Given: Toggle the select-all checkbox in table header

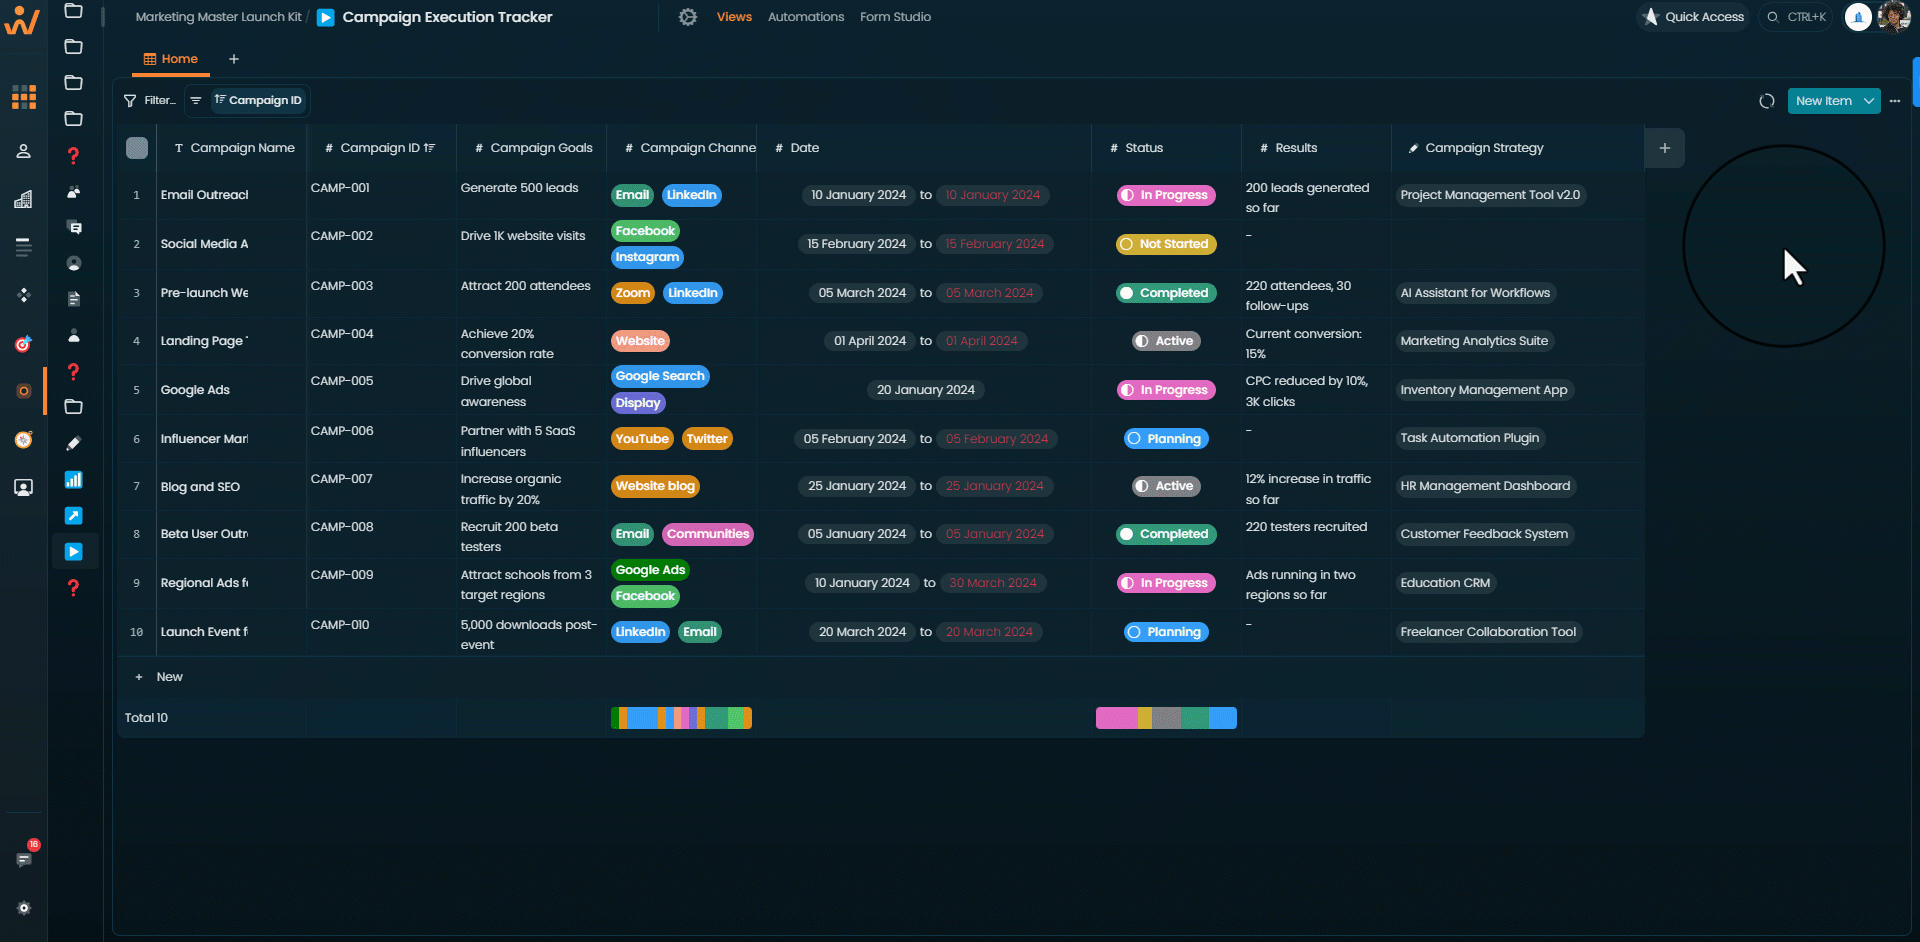Looking at the screenshot, I should 137,148.
